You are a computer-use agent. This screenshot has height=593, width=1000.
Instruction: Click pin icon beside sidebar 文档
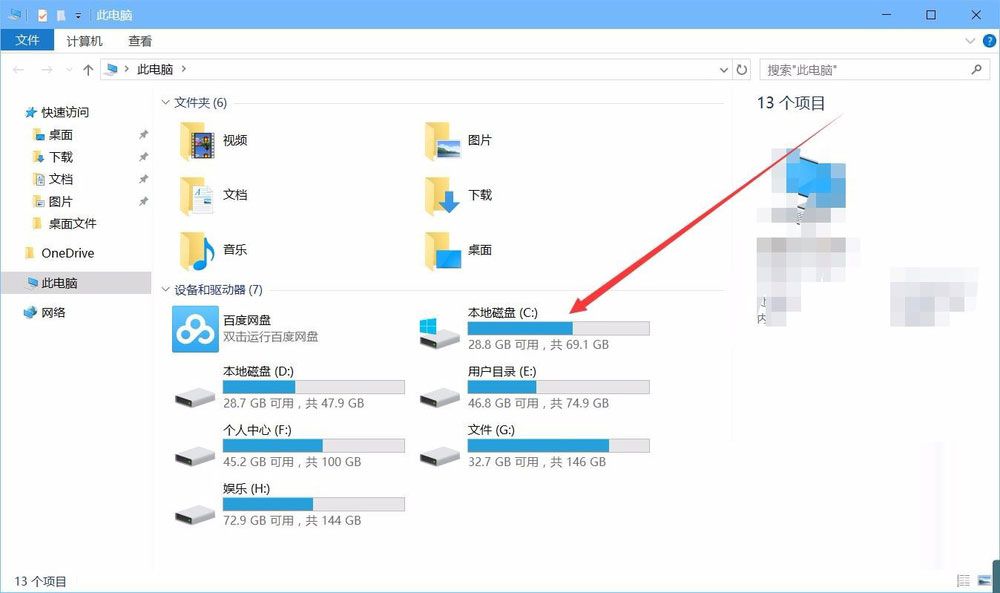click(143, 179)
